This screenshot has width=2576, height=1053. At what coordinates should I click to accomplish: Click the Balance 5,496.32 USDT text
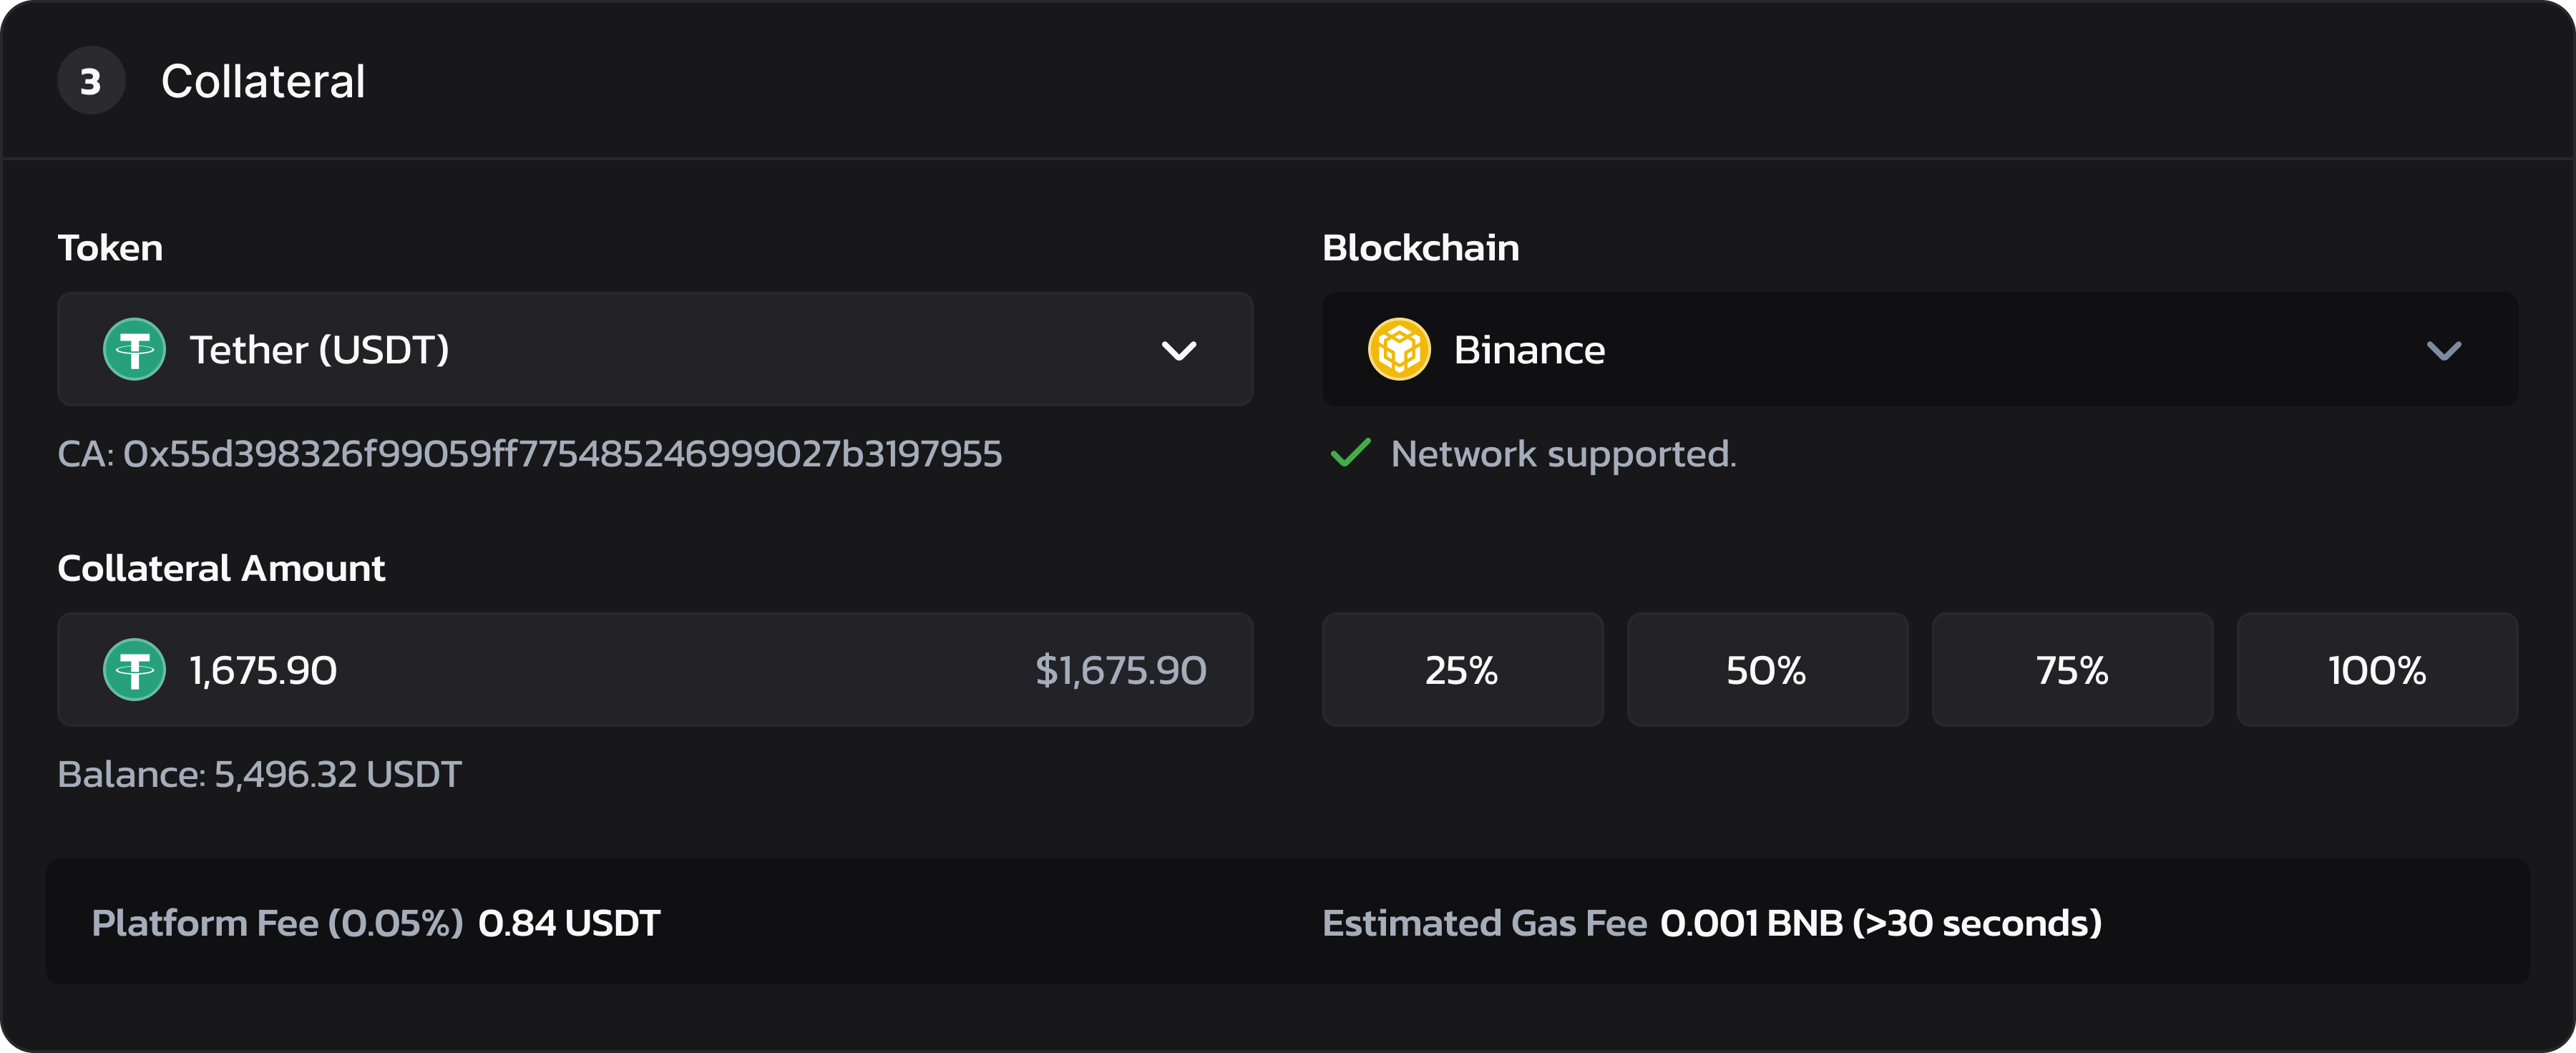[x=260, y=774]
